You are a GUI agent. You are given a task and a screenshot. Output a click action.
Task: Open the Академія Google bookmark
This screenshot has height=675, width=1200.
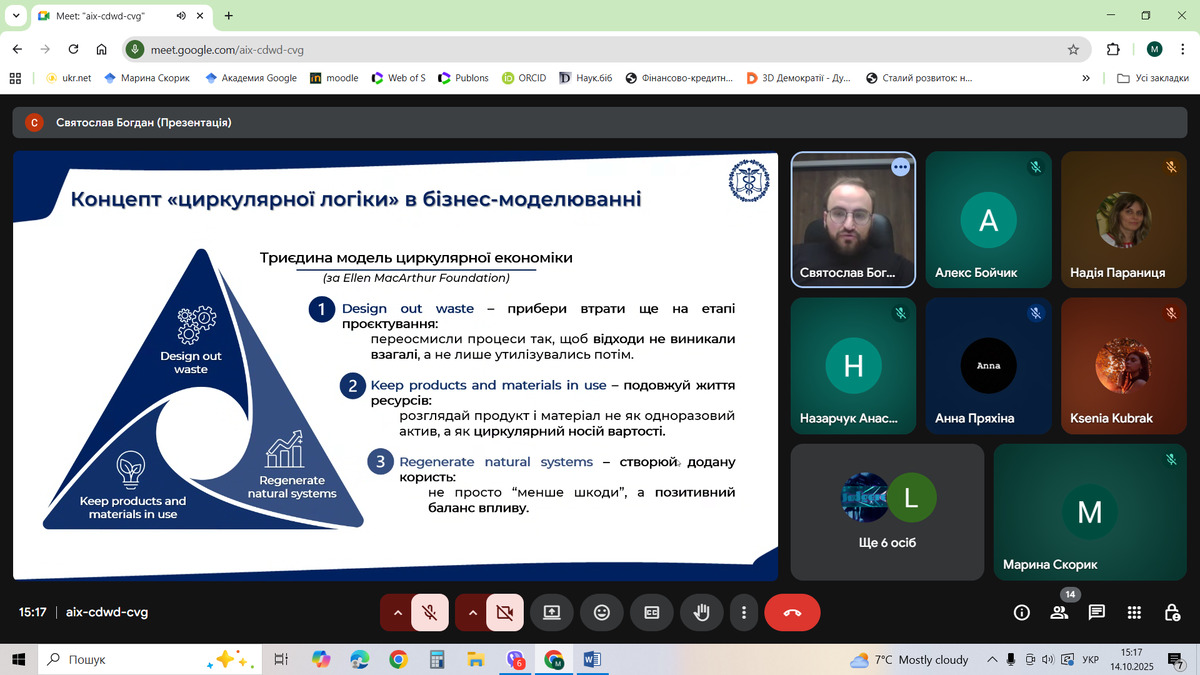pyautogui.click(x=251, y=78)
